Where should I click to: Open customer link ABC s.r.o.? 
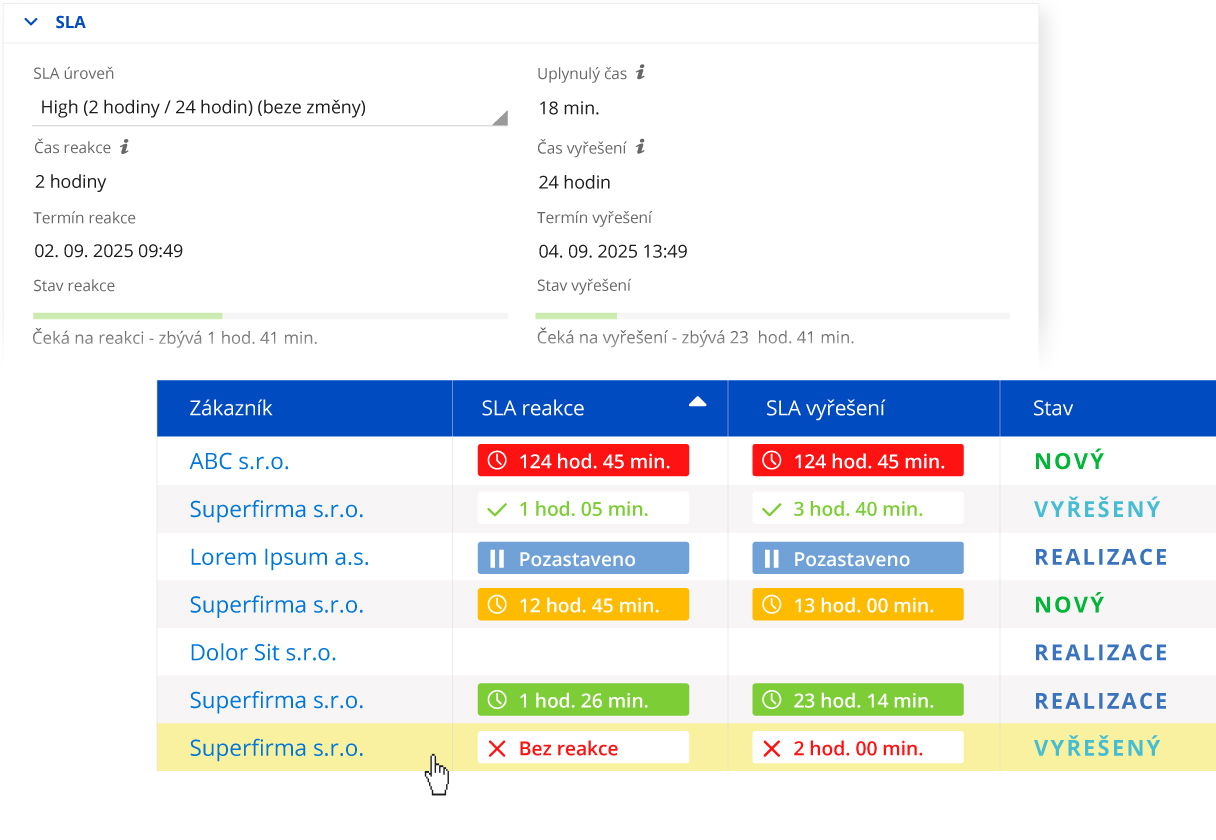point(239,461)
